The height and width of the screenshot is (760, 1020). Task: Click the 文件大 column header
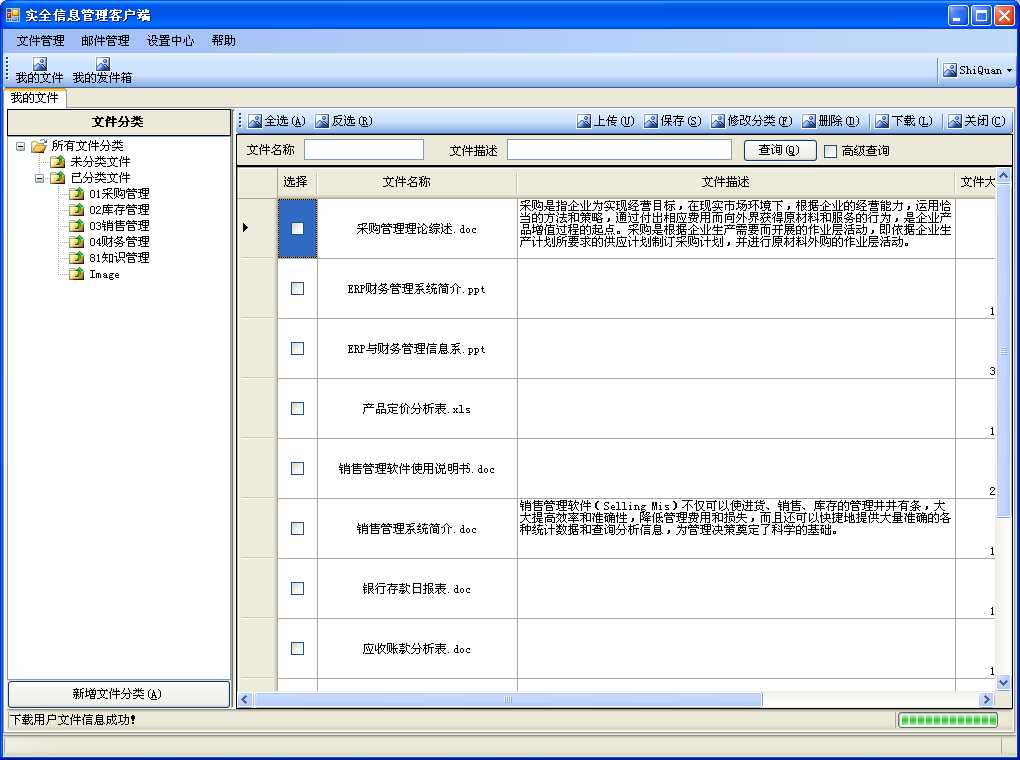tap(976, 182)
